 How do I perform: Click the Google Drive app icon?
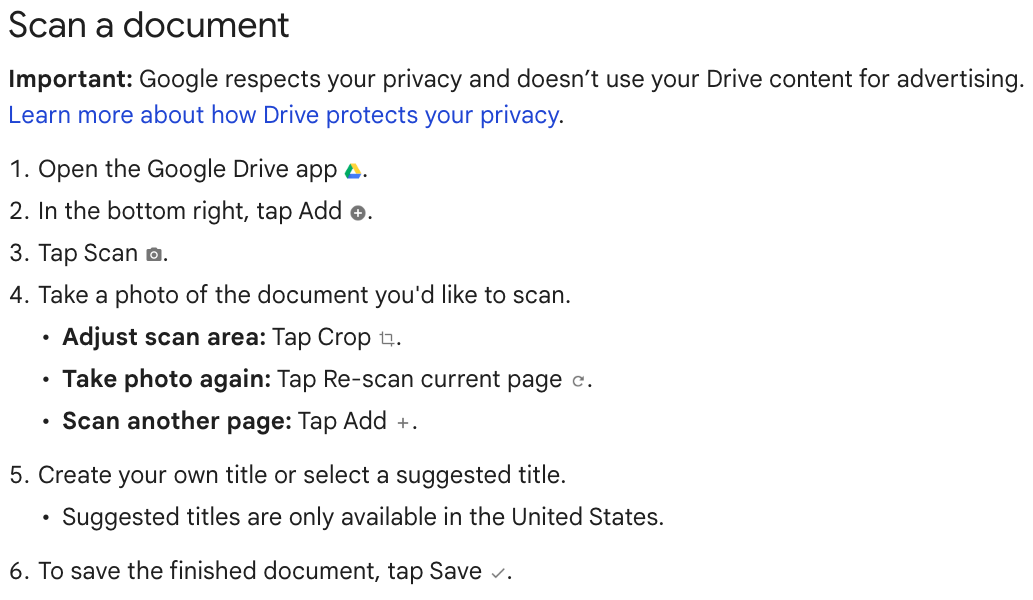[353, 171]
